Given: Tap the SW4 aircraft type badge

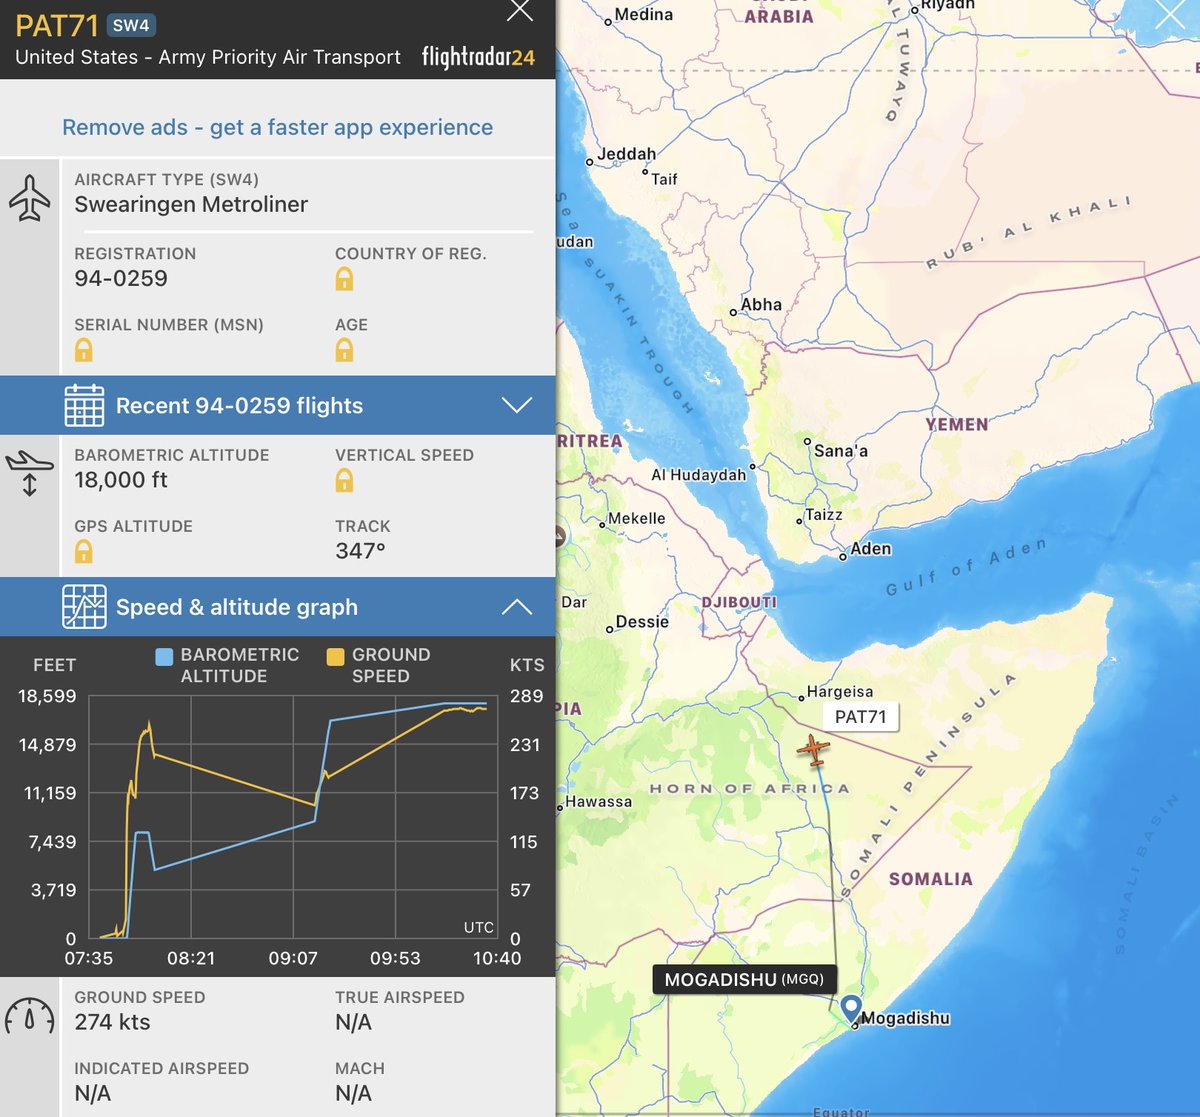Looking at the screenshot, I should (x=131, y=26).
